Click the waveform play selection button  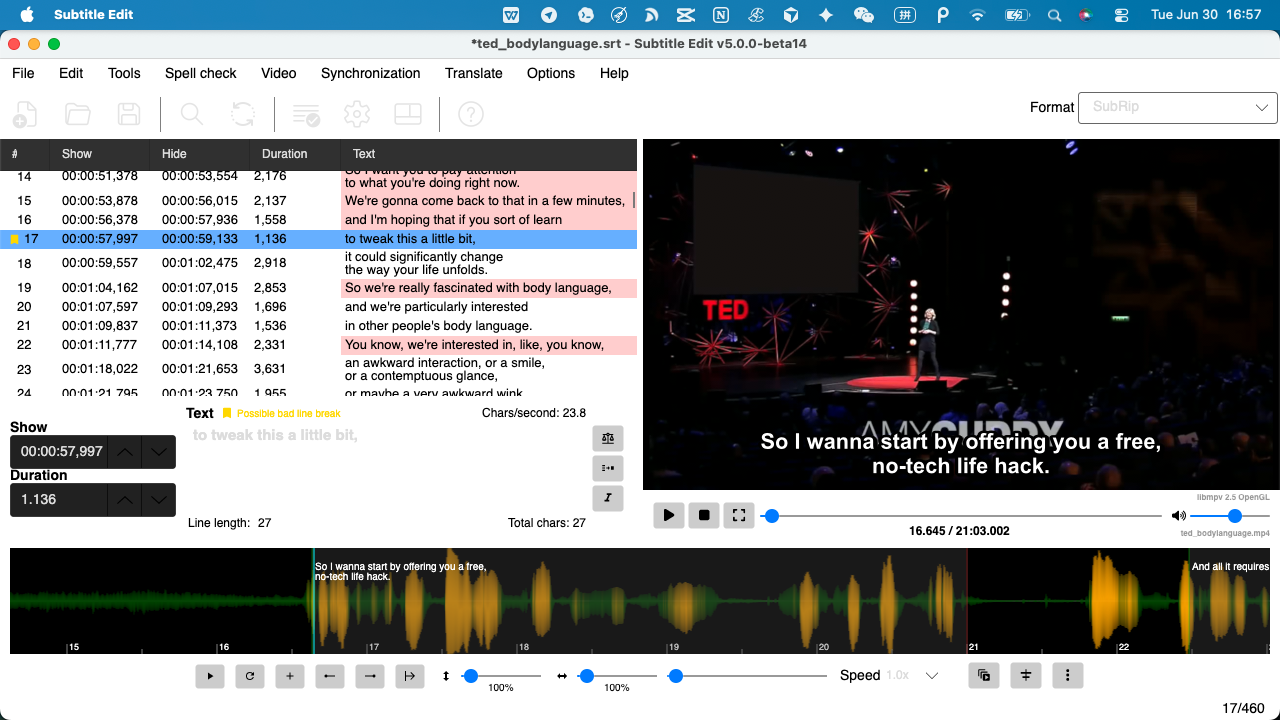click(x=210, y=676)
